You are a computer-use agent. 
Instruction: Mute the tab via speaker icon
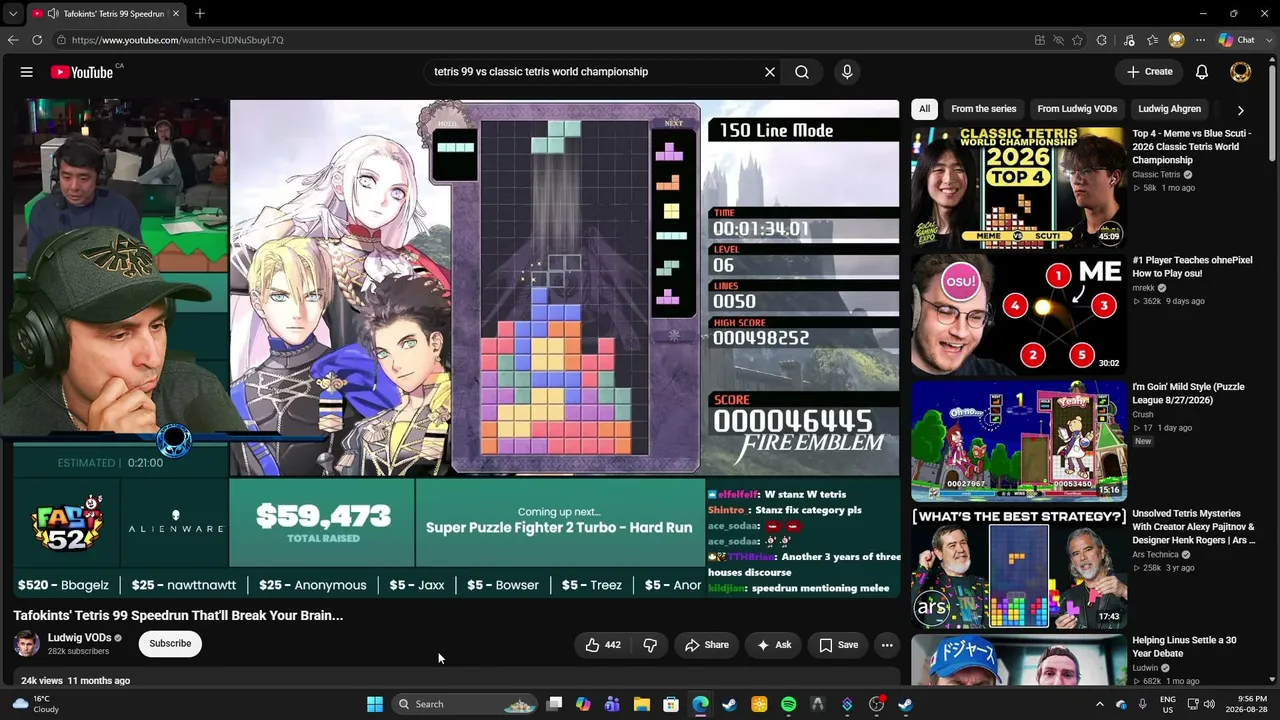tap(52, 14)
